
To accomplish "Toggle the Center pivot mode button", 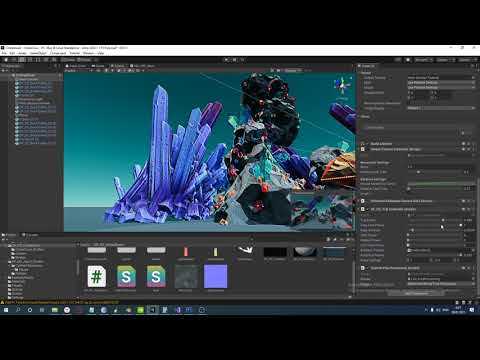I will pos(69,60).
